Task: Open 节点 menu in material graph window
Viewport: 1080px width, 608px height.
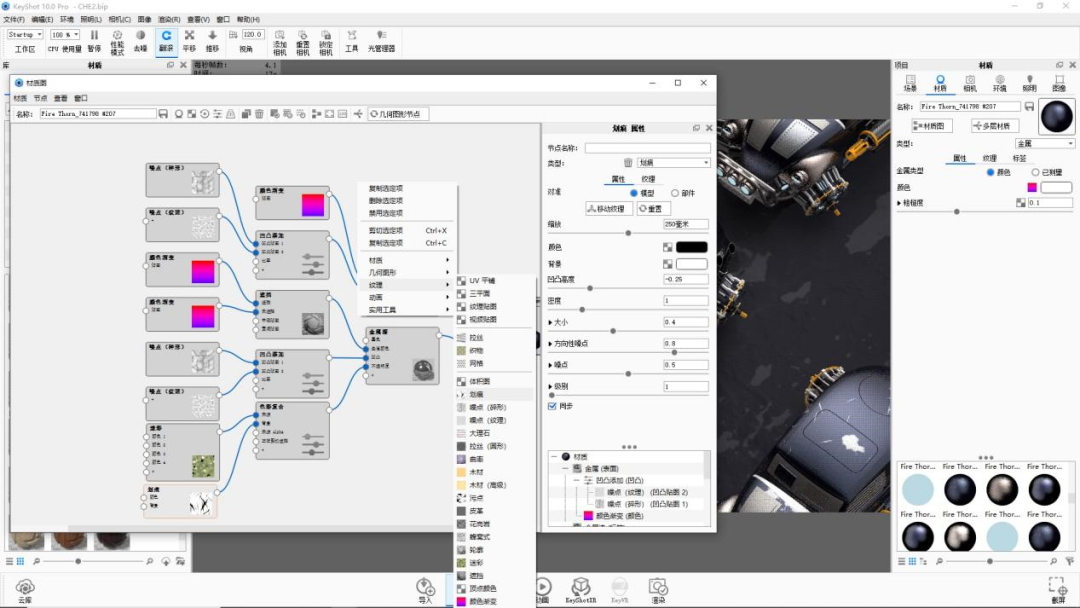Action: (x=41, y=98)
